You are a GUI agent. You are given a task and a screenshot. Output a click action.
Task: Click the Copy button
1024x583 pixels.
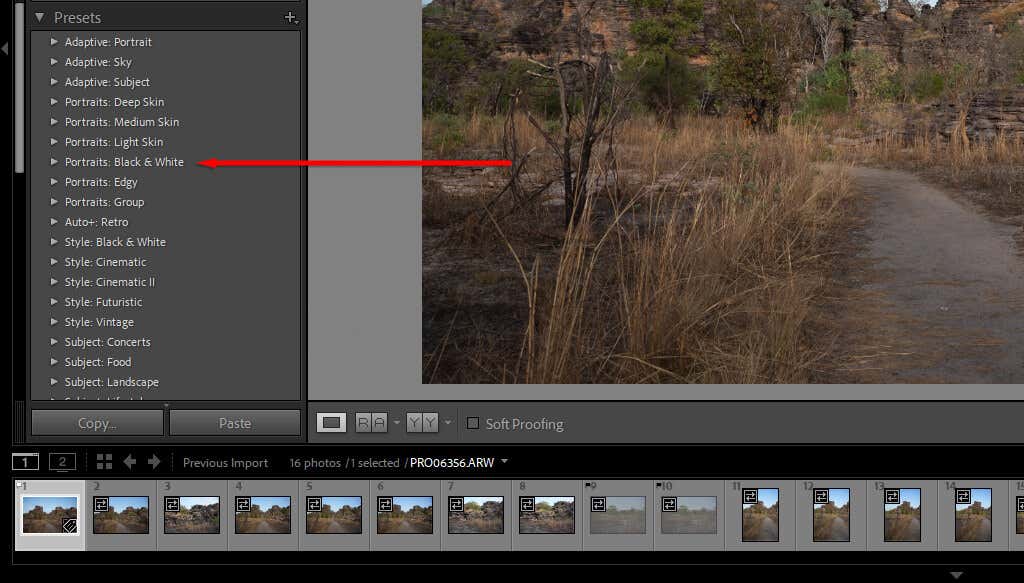(x=97, y=422)
